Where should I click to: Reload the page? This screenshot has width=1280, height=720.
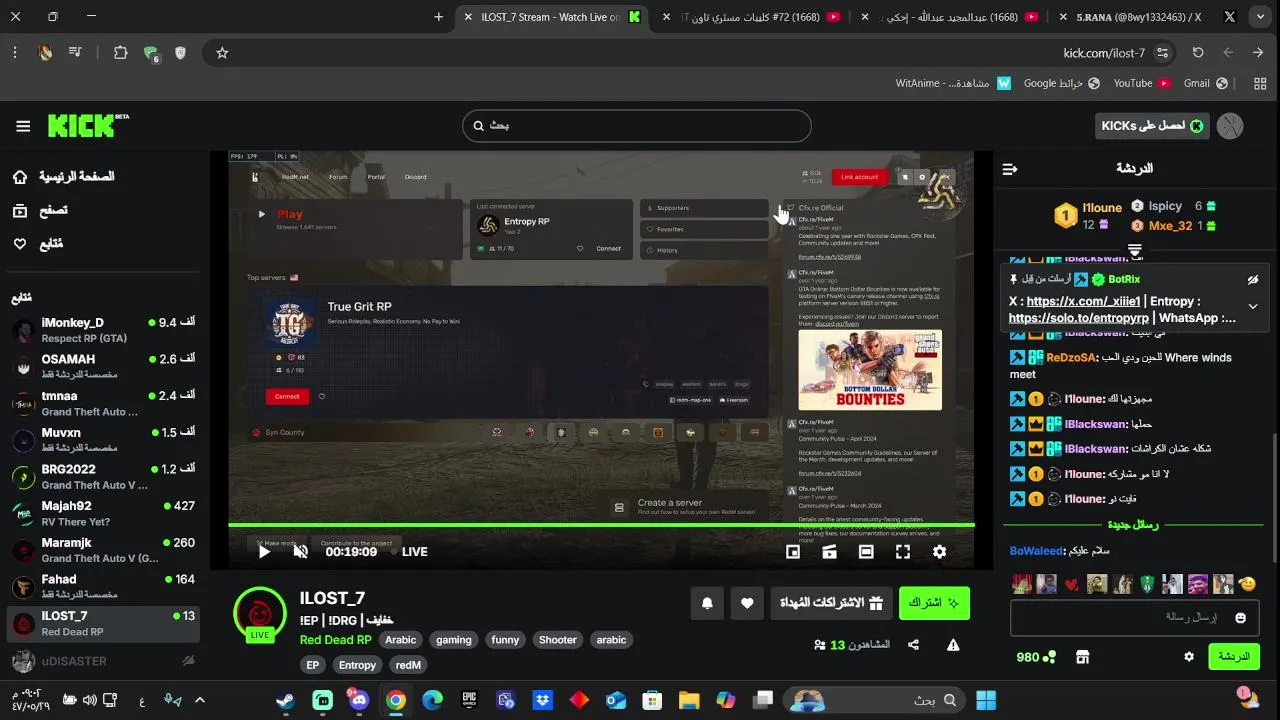(x=1198, y=53)
